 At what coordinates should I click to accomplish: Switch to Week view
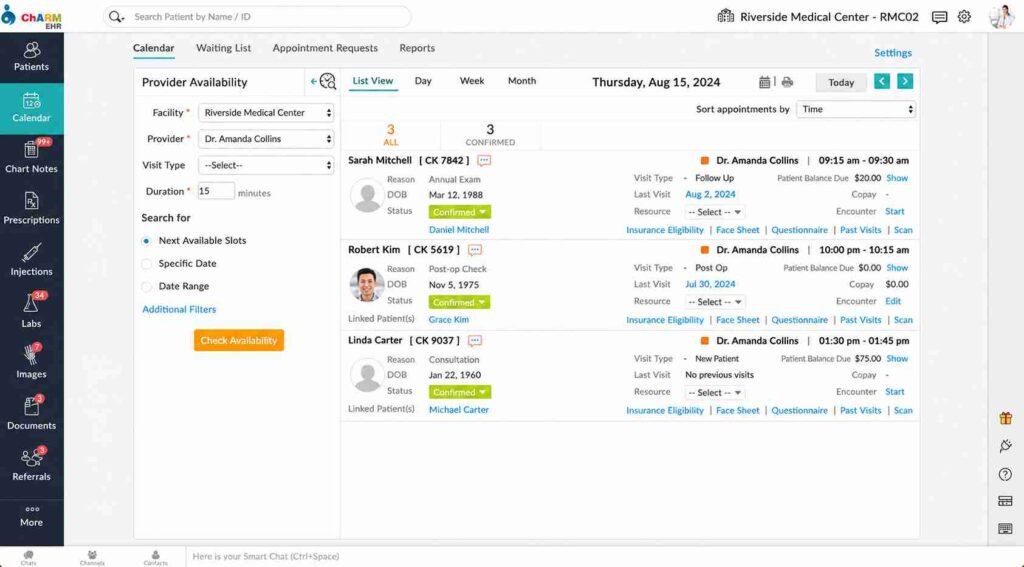click(472, 81)
